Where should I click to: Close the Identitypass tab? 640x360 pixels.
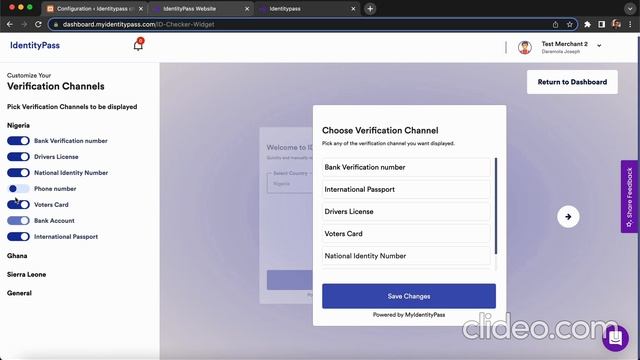(x=353, y=9)
